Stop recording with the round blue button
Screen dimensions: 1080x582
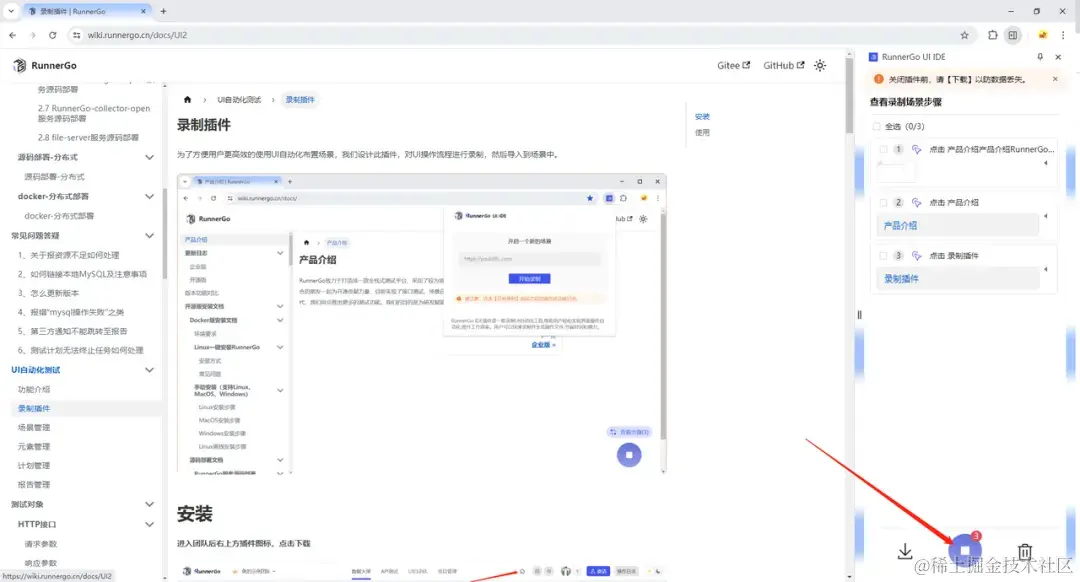[965, 549]
